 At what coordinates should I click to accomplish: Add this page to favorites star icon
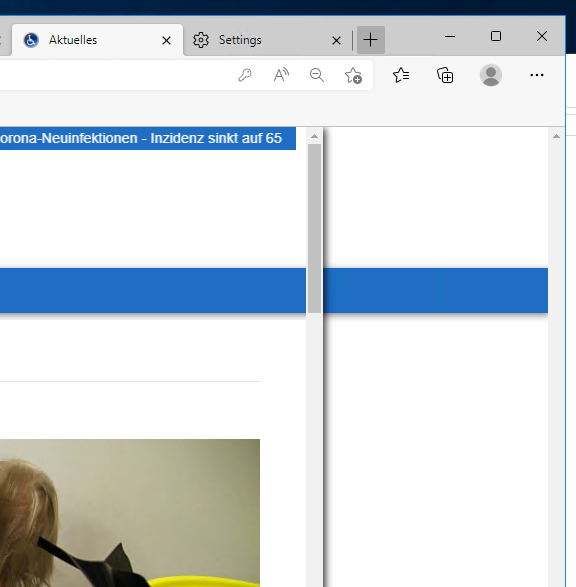coord(353,76)
